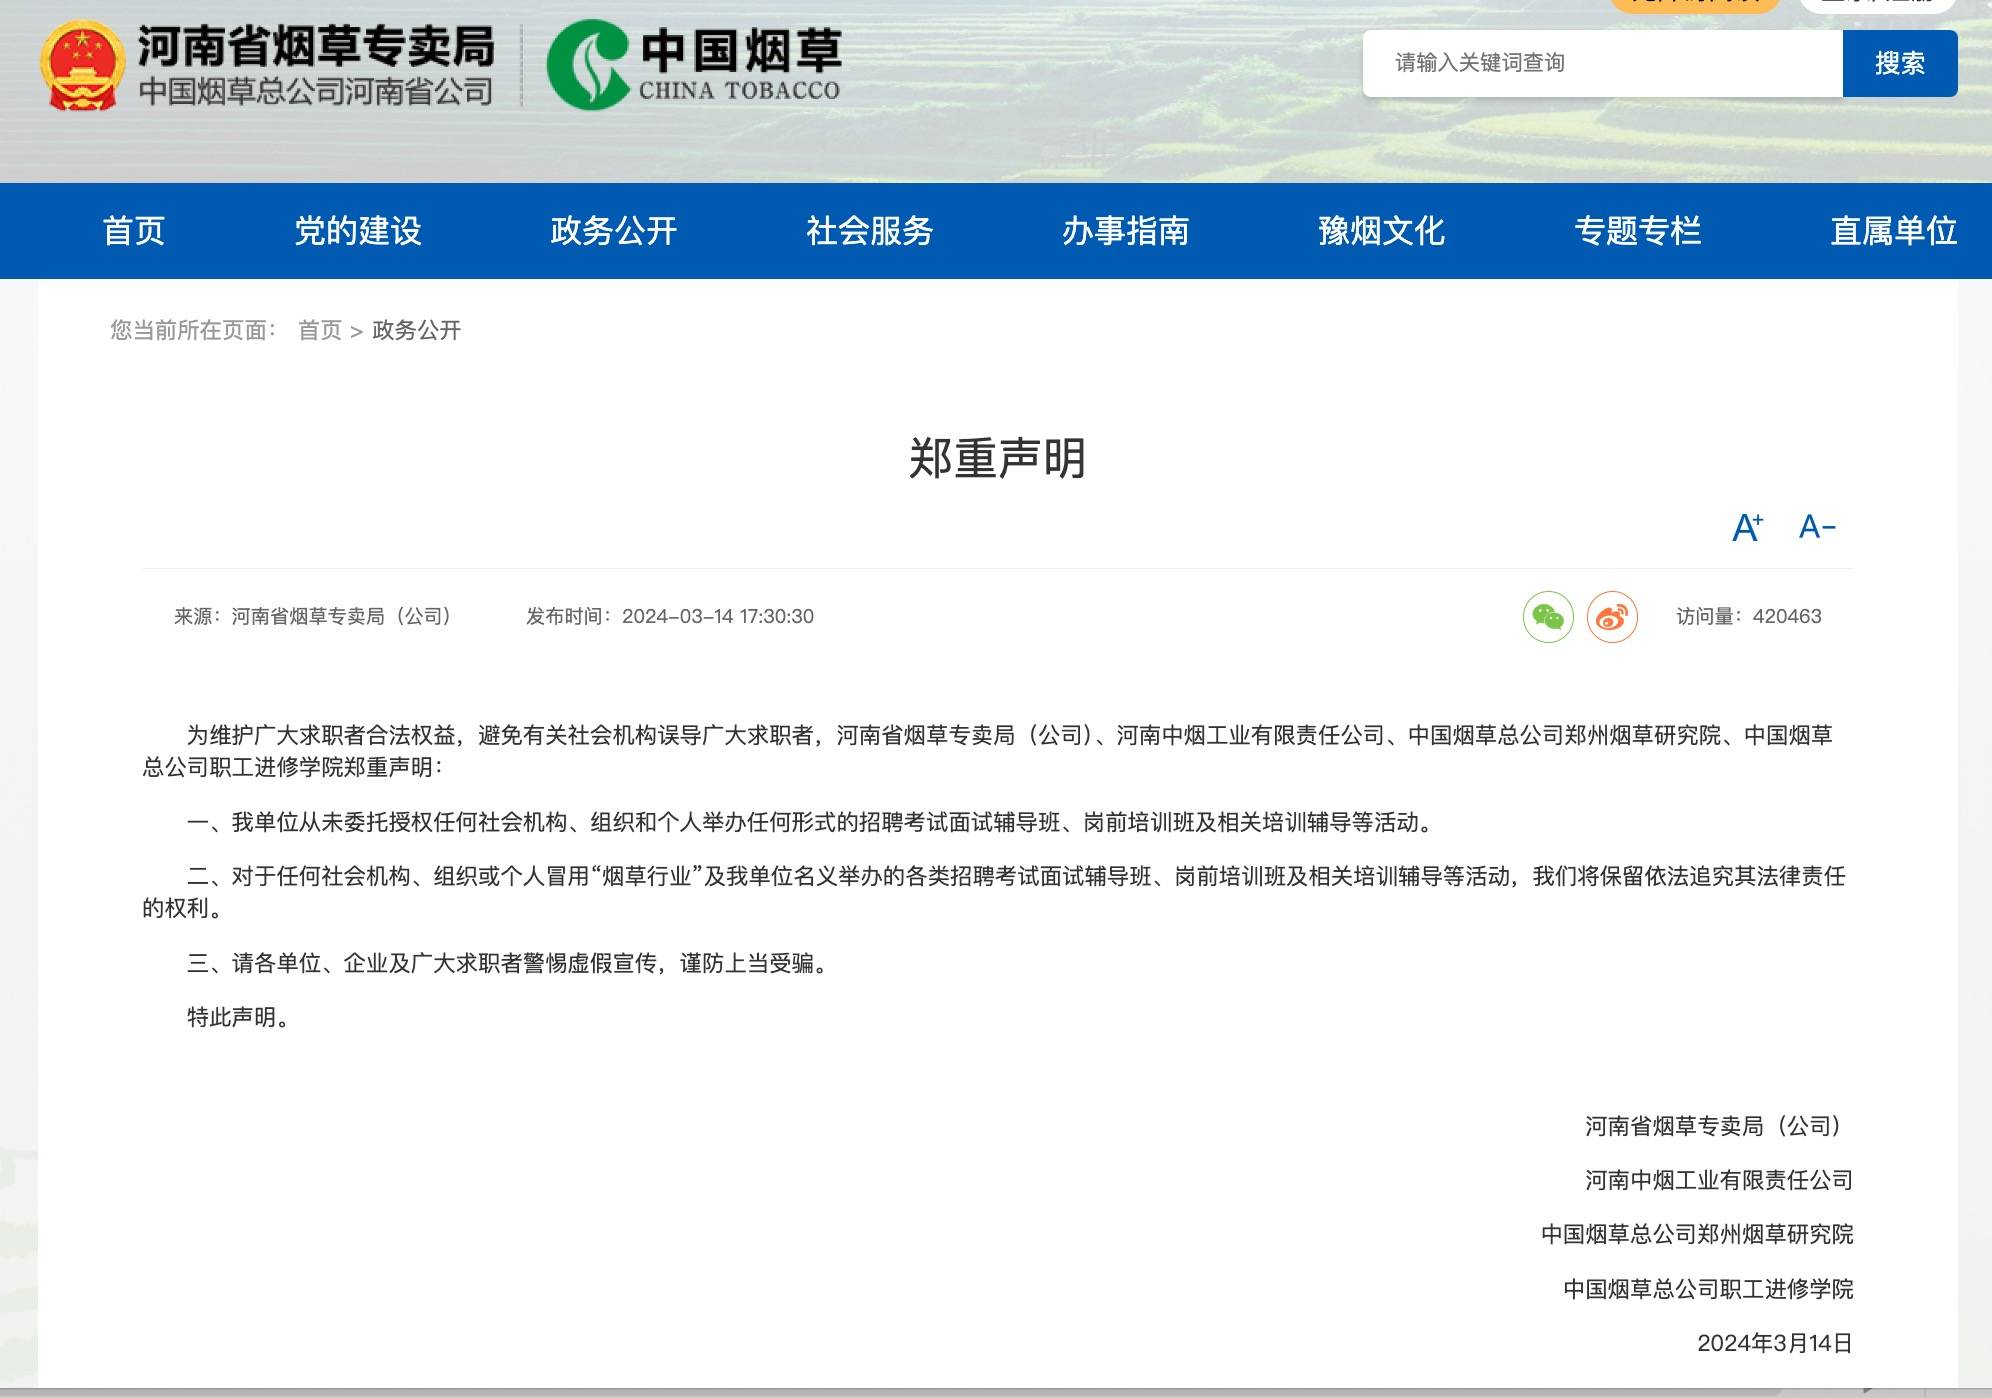Image resolution: width=1992 pixels, height=1398 pixels.
Task: Open the 首页 navigation menu item
Action: 134,231
